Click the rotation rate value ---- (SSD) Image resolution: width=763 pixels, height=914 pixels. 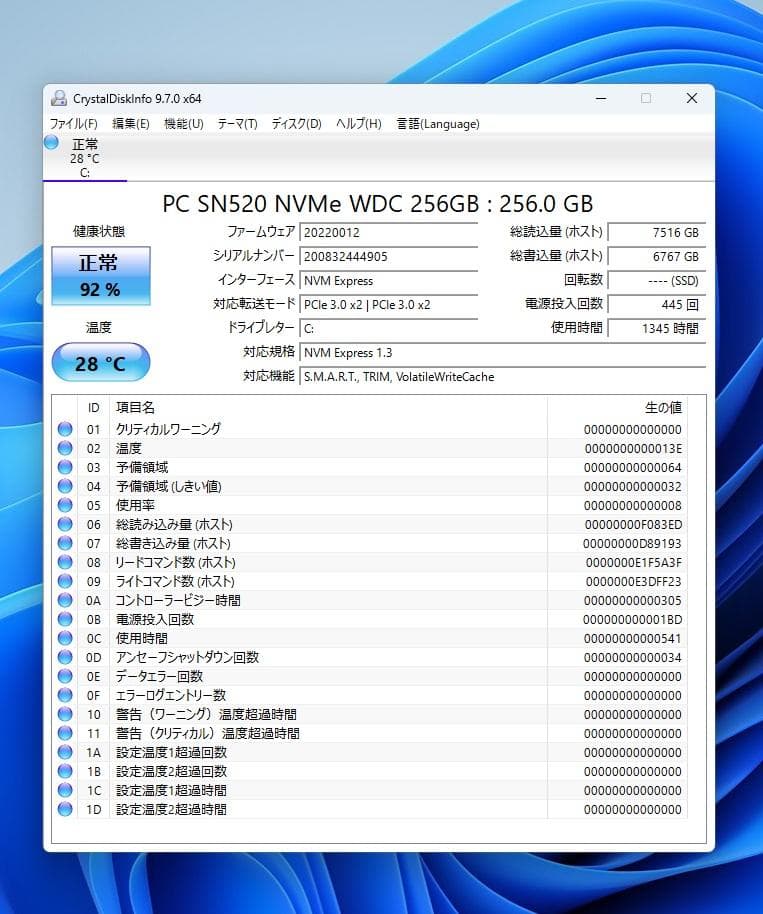coord(657,280)
